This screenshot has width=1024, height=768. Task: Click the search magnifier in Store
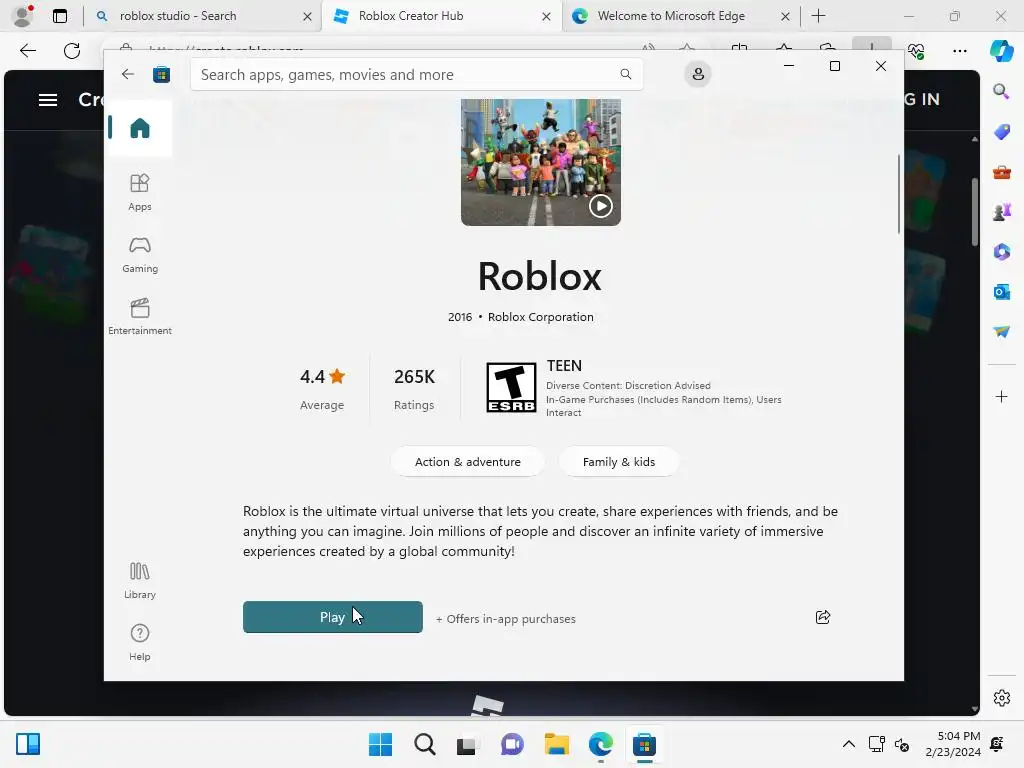[626, 74]
